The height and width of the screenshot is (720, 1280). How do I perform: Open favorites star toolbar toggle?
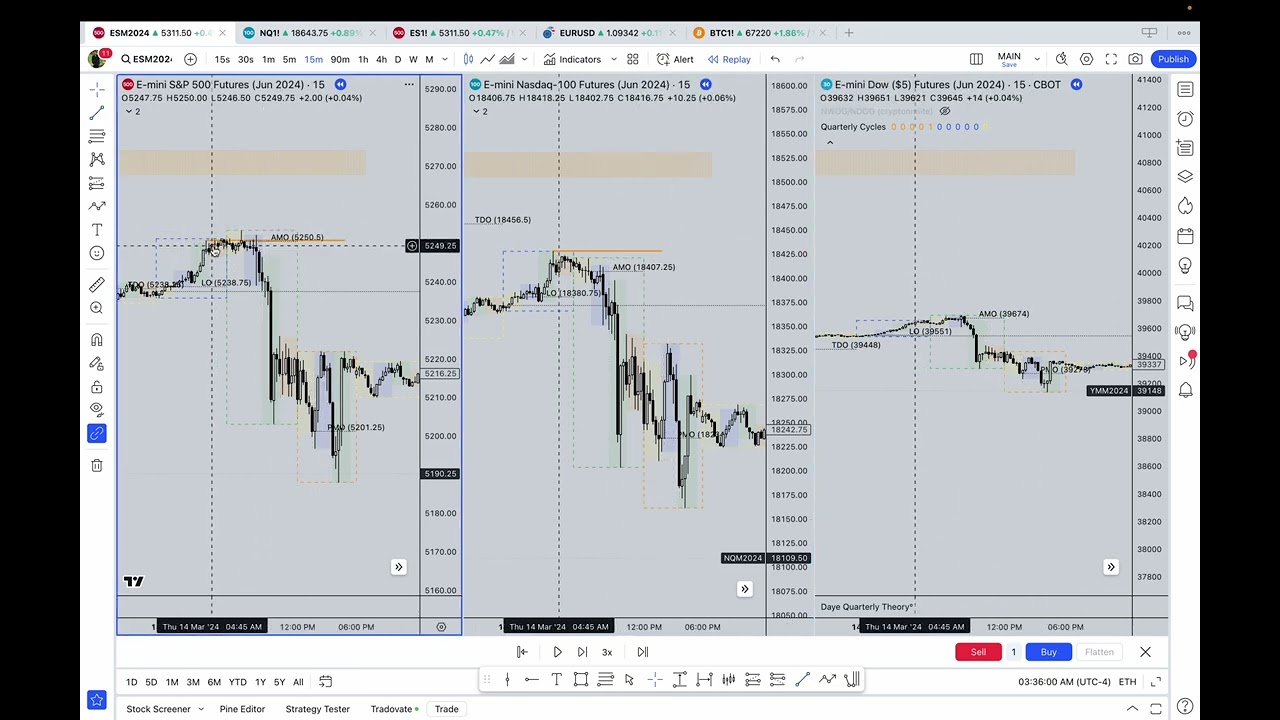pyautogui.click(x=97, y=700)
